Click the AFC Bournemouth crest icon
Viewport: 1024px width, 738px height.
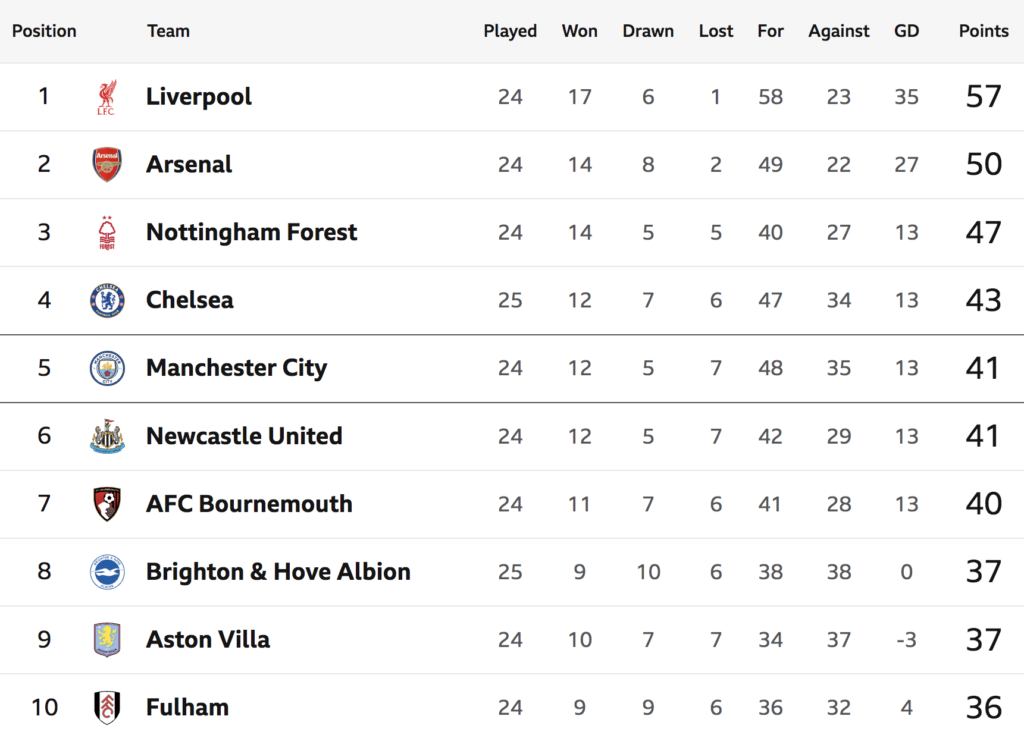click(x=107, y=504)
